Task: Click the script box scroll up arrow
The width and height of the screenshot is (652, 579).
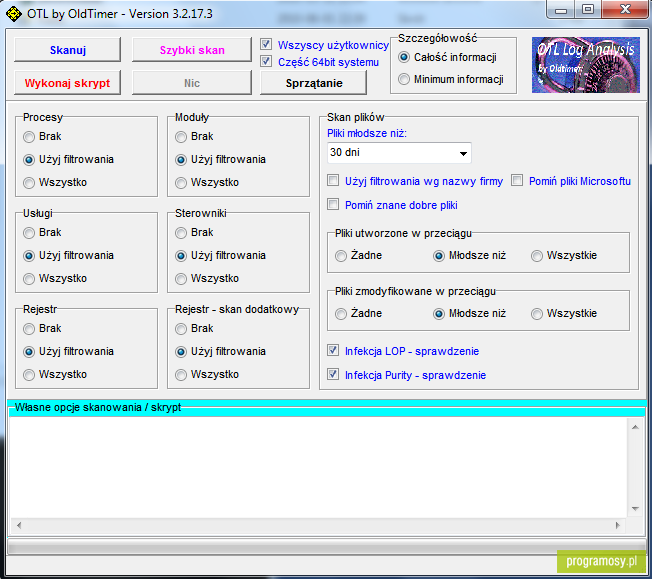Action: [635, 427]
